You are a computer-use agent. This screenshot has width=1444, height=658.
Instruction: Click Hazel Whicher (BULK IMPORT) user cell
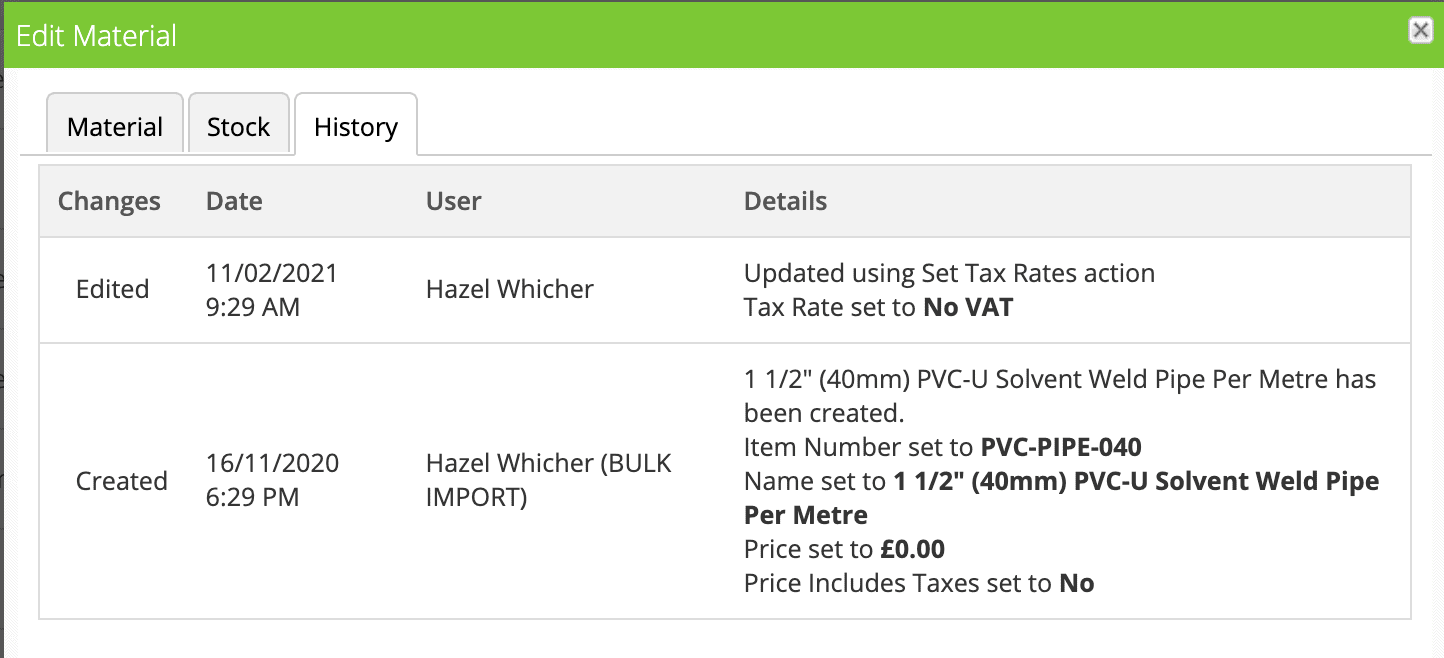[549, 481]
